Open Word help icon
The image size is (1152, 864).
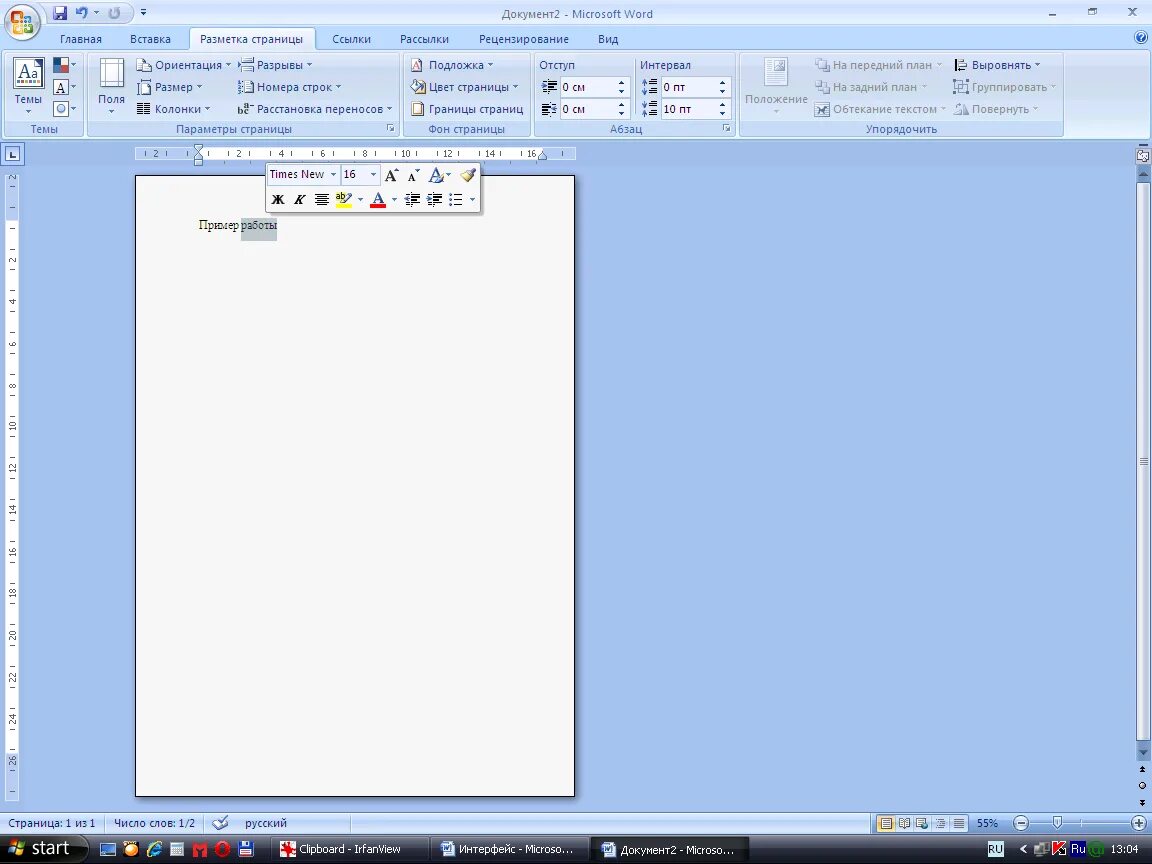(x=1141, y=37)
